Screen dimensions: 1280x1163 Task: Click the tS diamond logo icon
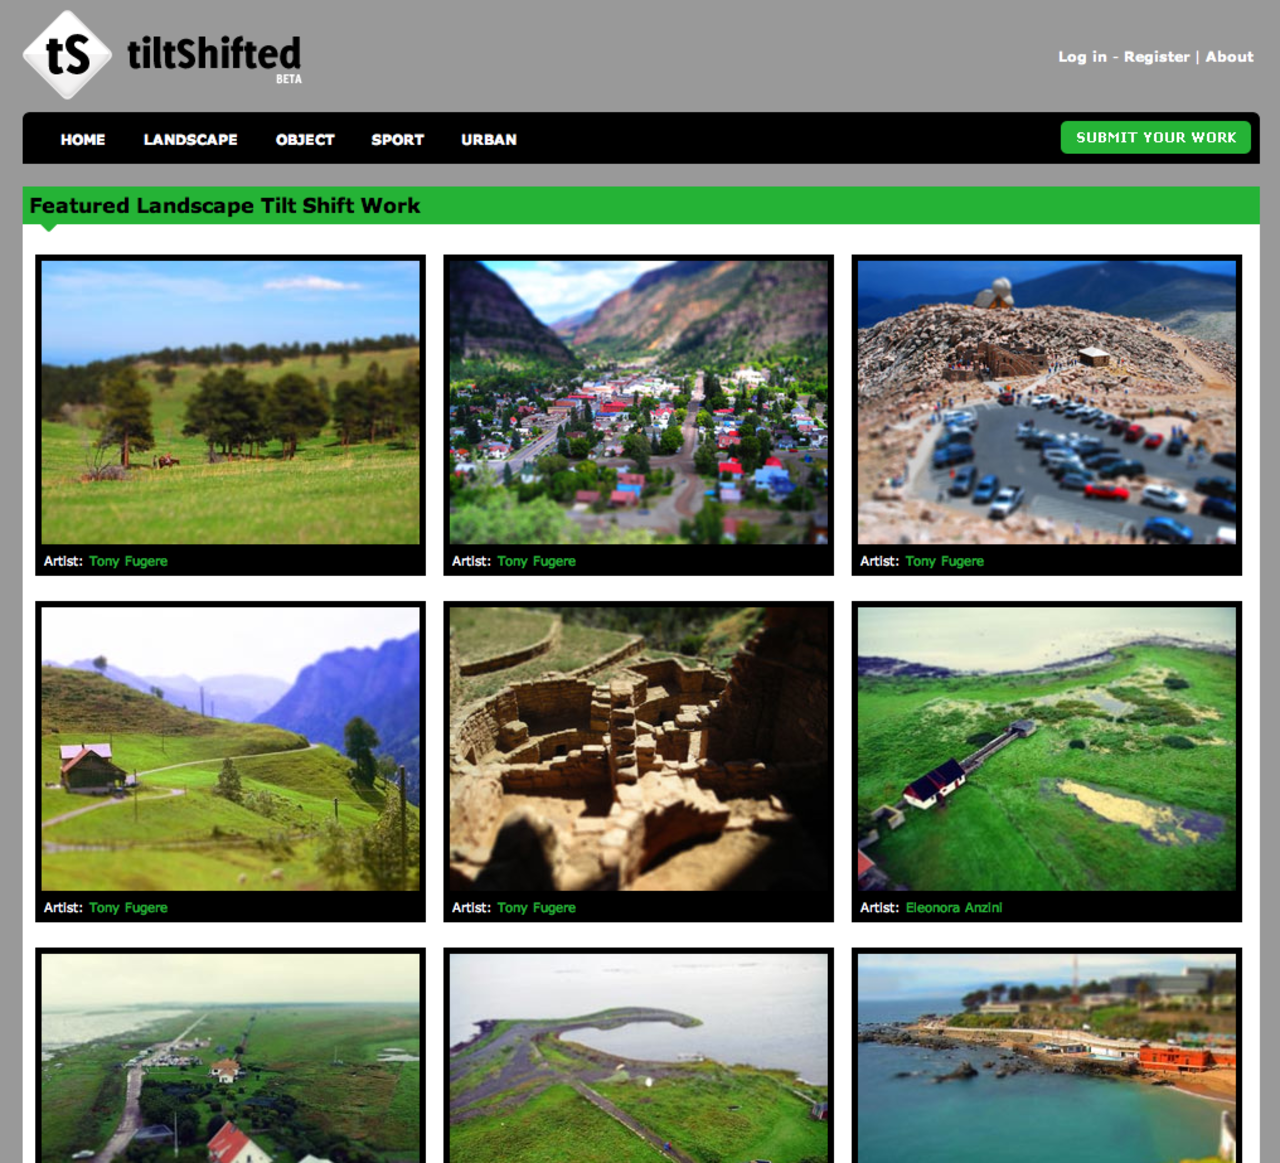tap(67, 55)
